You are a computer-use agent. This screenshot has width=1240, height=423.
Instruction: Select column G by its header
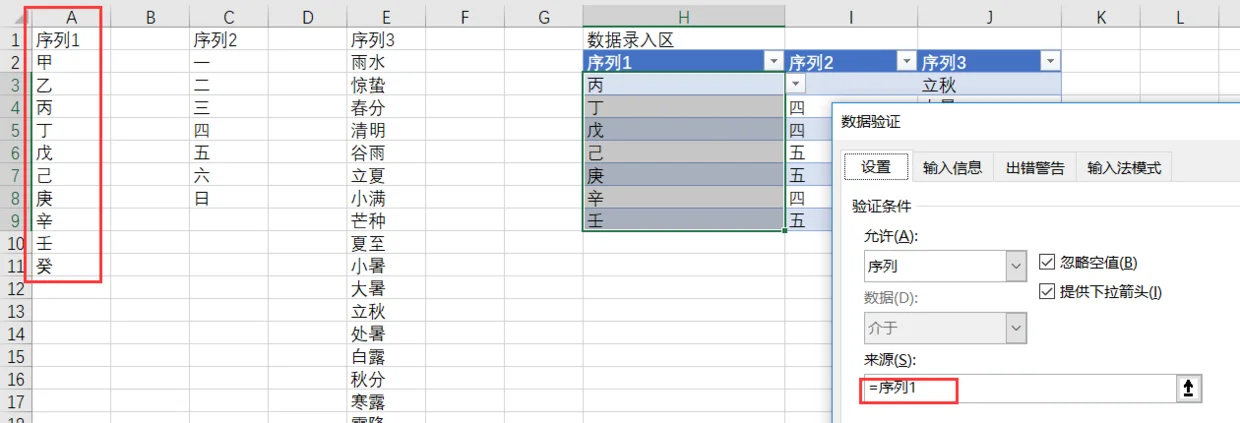(544, 17)
